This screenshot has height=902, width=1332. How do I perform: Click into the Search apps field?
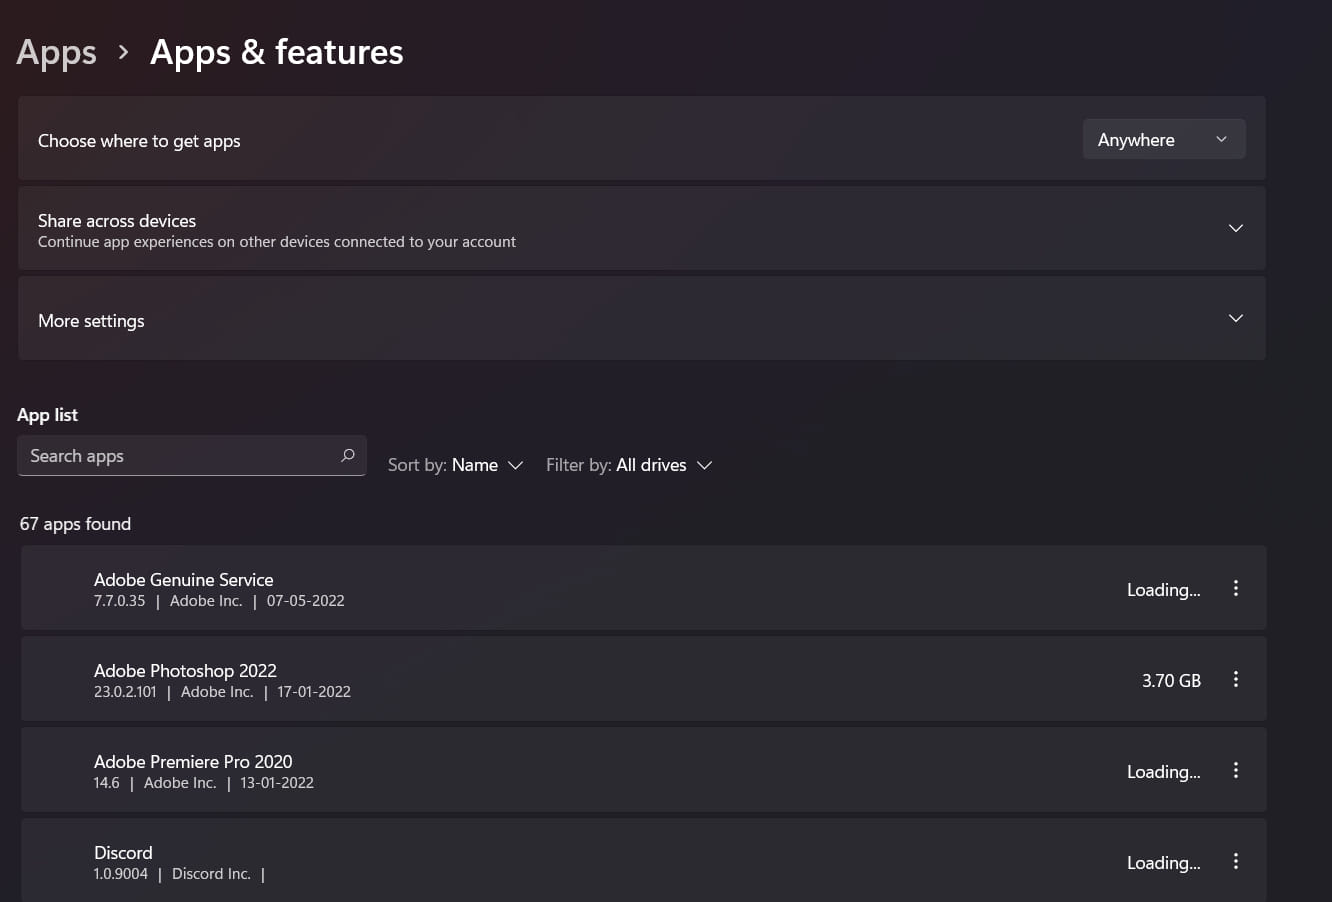(x=192, y=455)
